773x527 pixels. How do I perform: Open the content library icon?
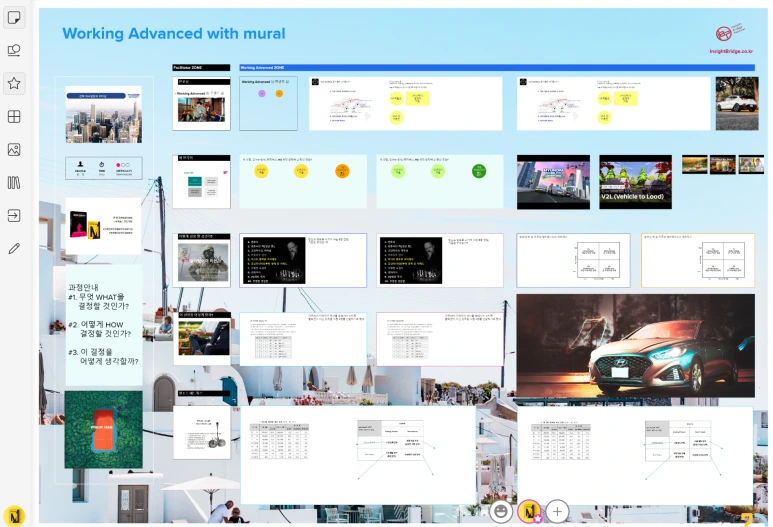[x=14, y=183]
